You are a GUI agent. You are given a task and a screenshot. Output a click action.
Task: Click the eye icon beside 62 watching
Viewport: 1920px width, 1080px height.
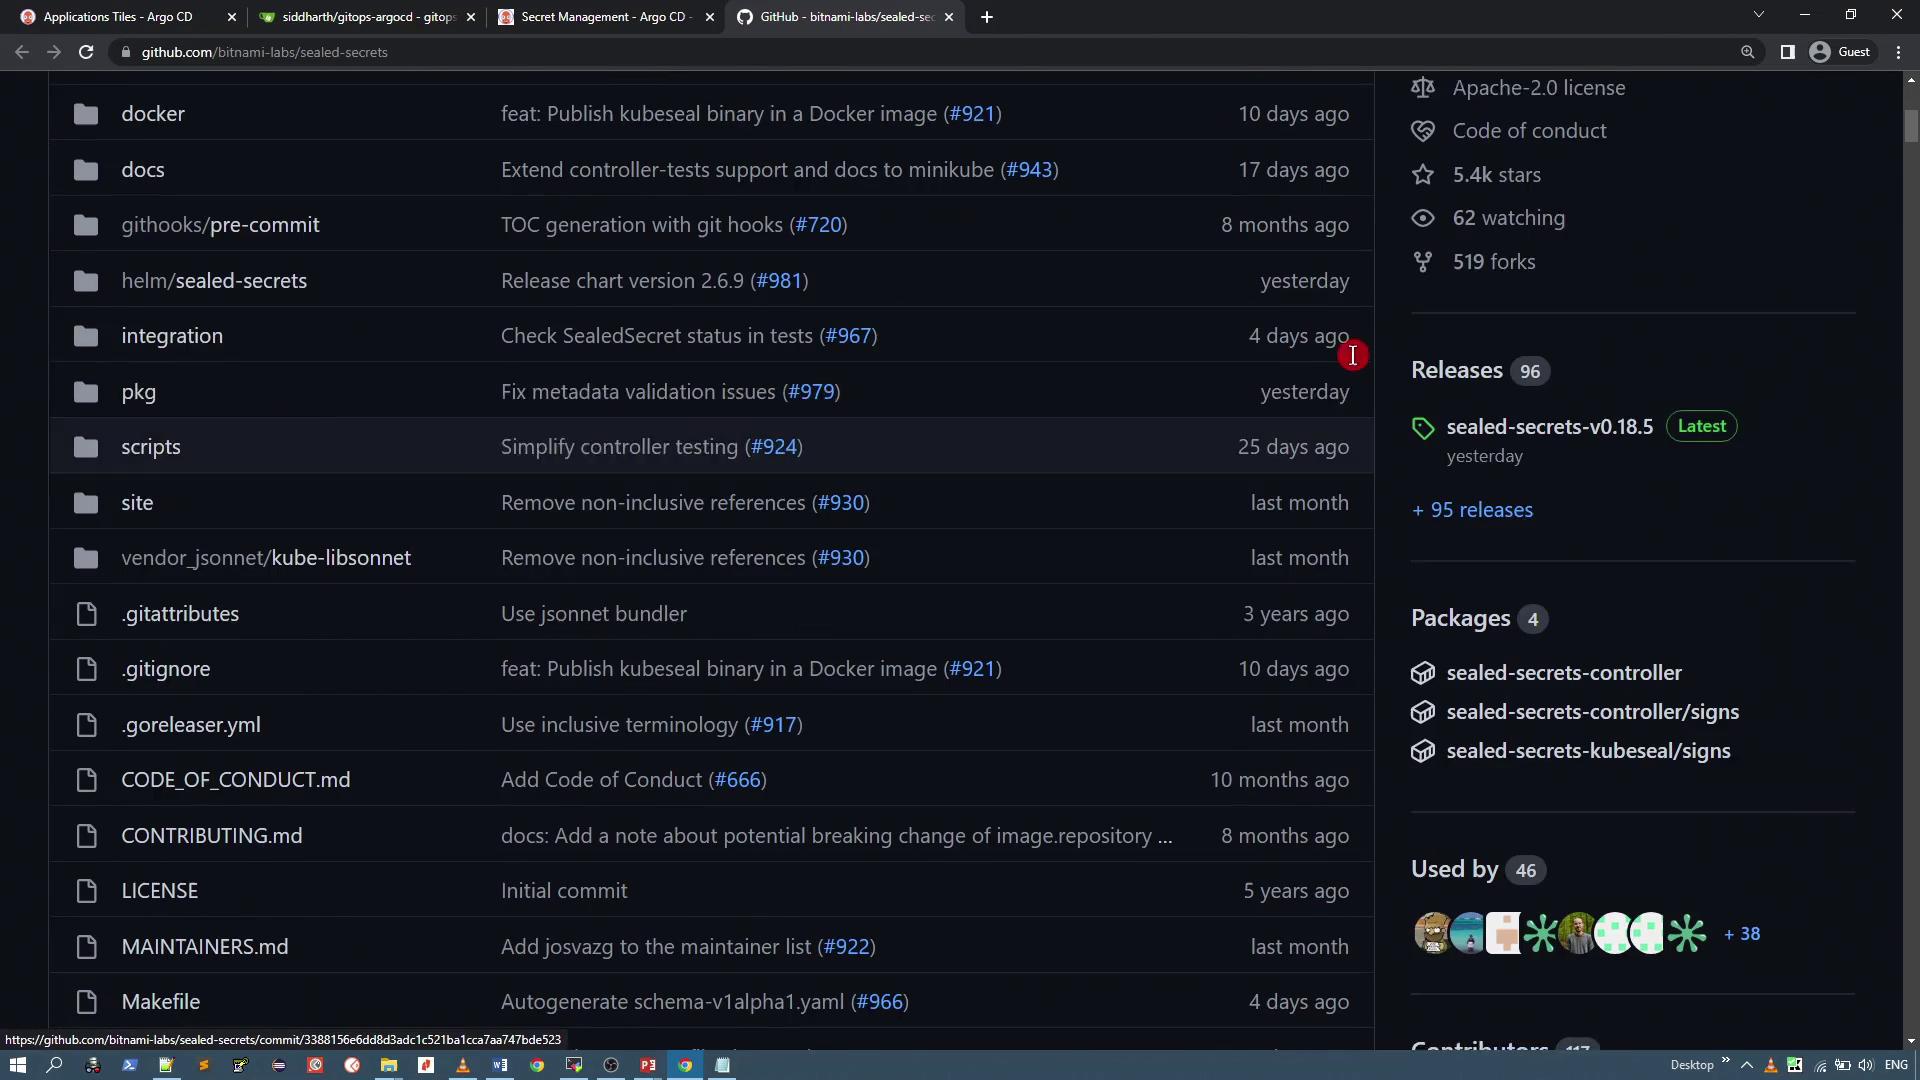(1422, 218)
